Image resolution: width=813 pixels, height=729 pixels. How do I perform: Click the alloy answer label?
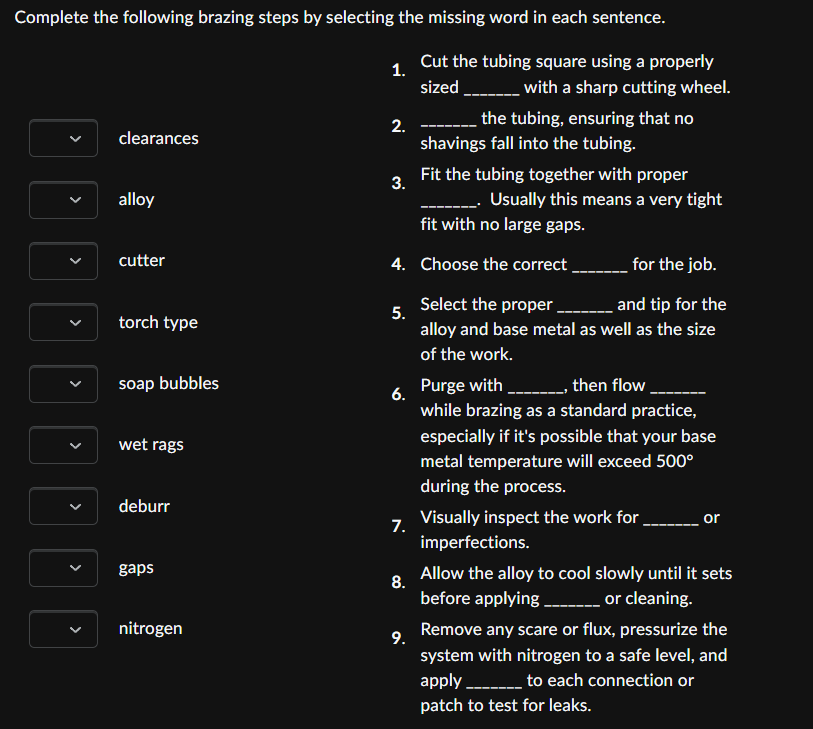pos(136,200)
